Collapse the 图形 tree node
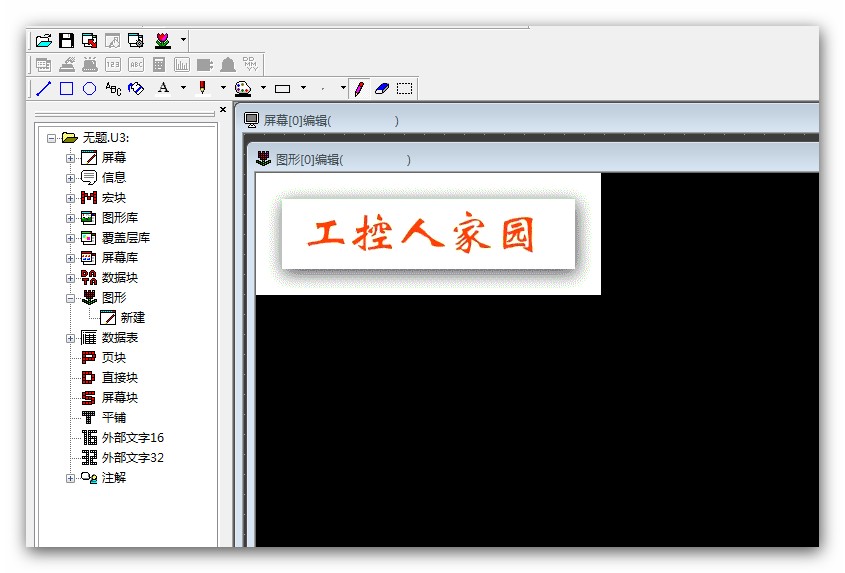Screen dimensions: 845x573 click(x=71, y=298)
